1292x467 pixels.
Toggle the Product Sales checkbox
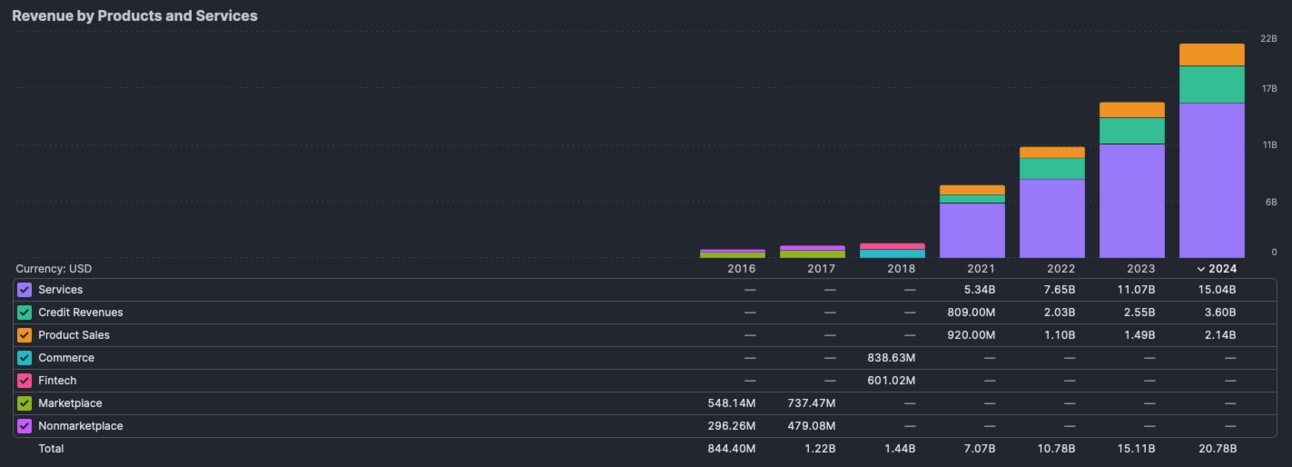pyautogui.click(x=25, y=335)
